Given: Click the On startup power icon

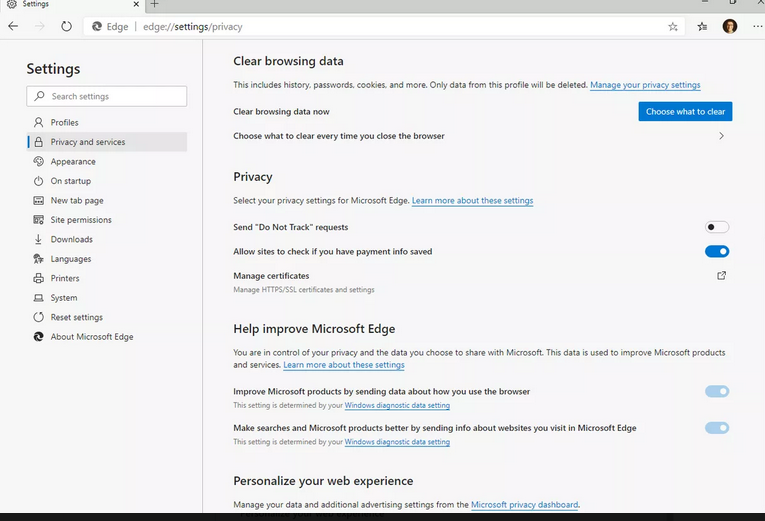Looking at the screenshot, I should [x=39, y=181].
